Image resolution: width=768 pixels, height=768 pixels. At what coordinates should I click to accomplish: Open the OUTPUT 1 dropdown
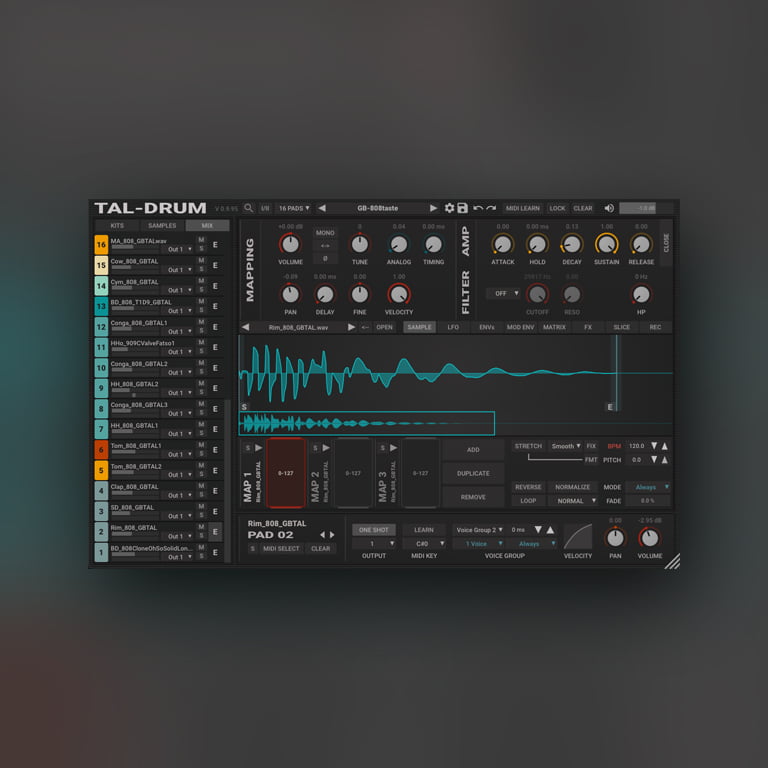374,544
